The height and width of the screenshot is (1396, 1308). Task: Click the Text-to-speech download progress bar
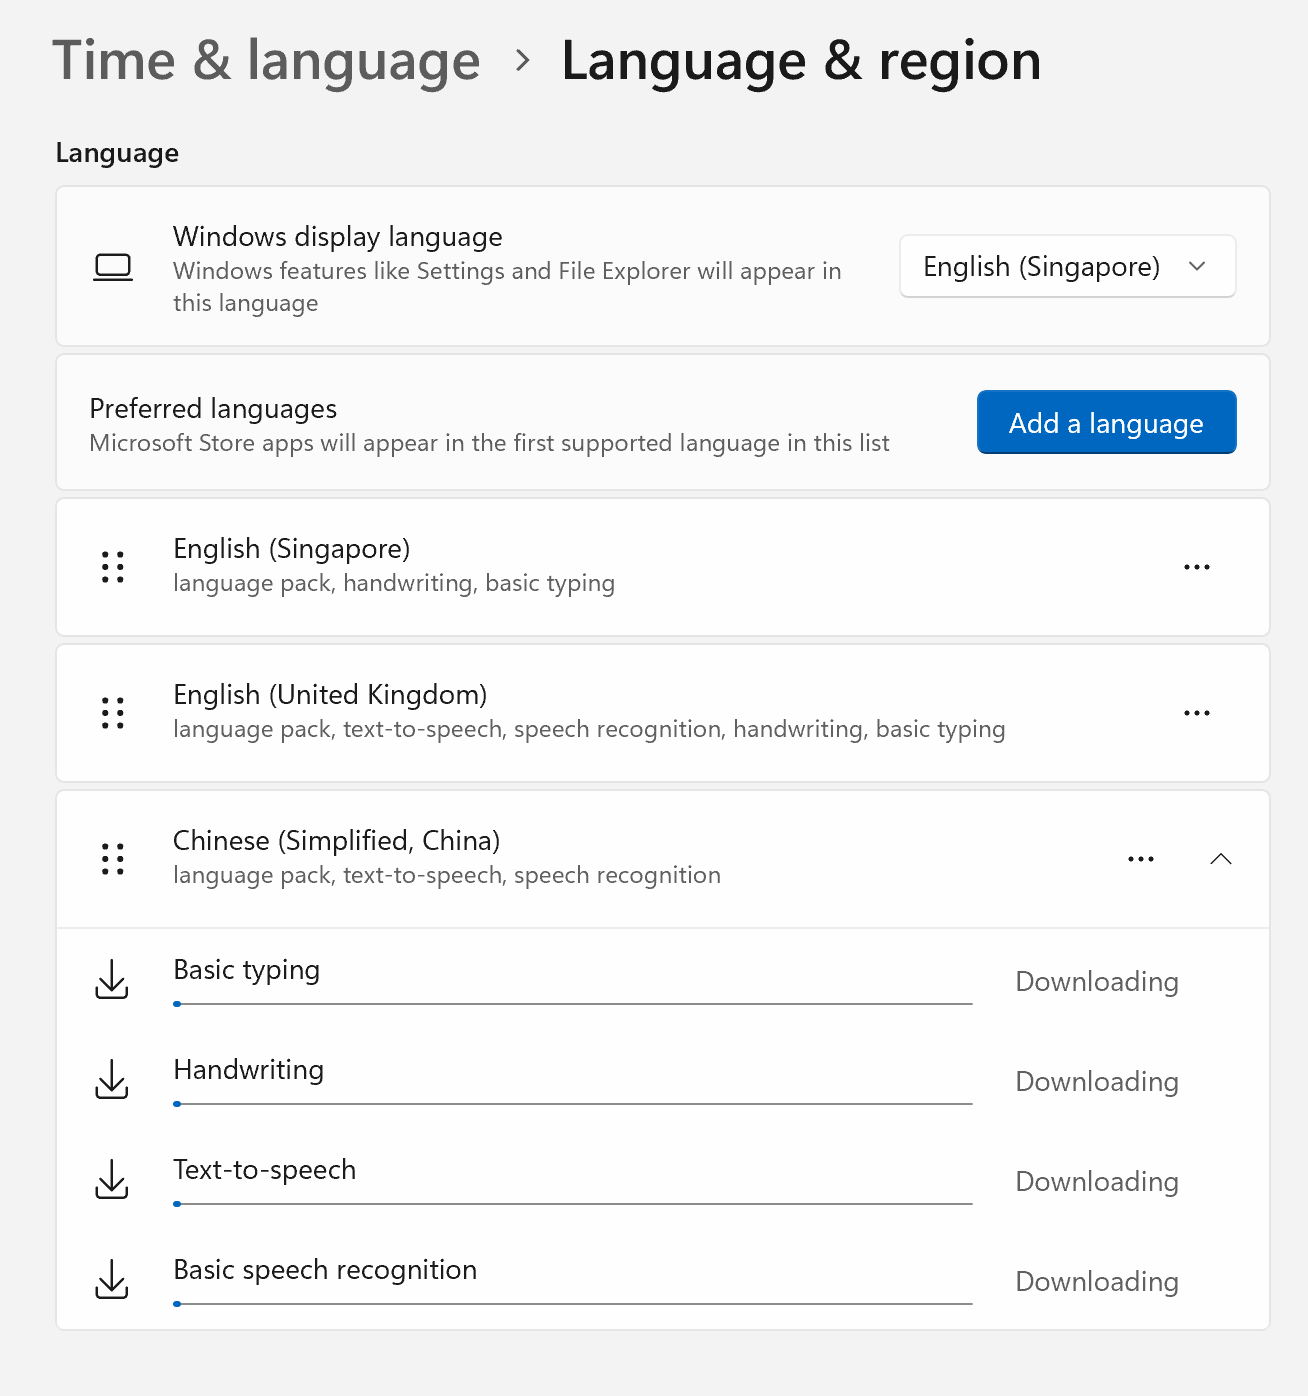(573, 1204)
